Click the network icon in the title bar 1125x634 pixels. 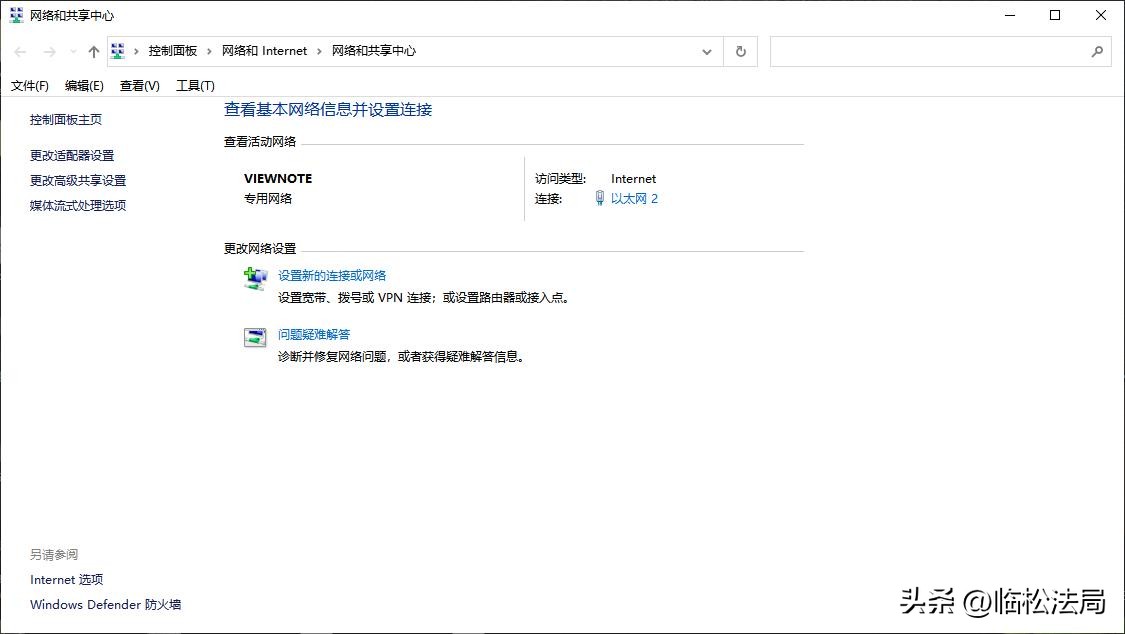pyautogui.click(x=15, y=15)
